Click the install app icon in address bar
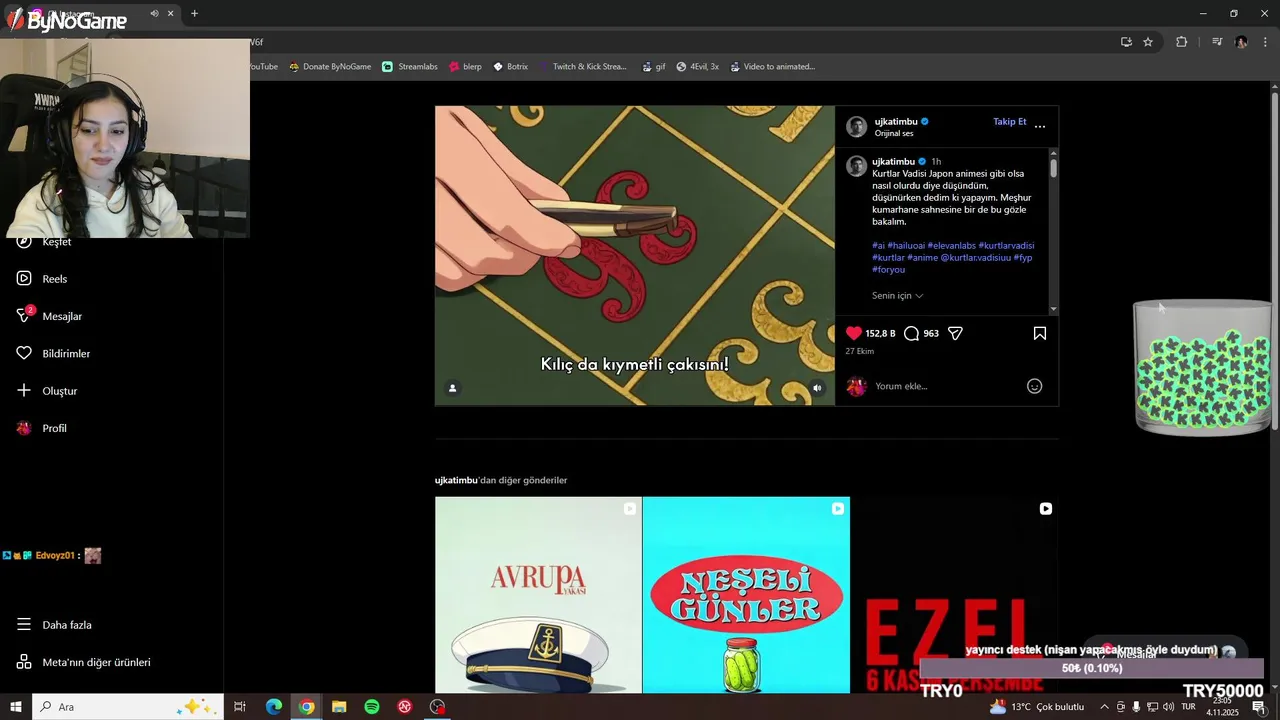Viewport: 1280px width, 720px height. coord(1126,42)
